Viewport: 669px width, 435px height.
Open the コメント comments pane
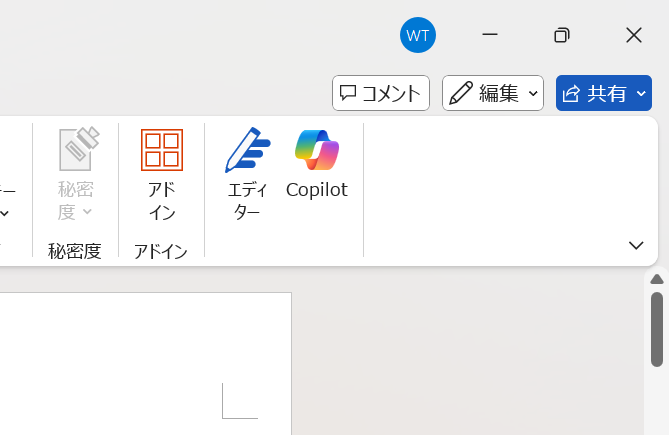coord(381,93)
